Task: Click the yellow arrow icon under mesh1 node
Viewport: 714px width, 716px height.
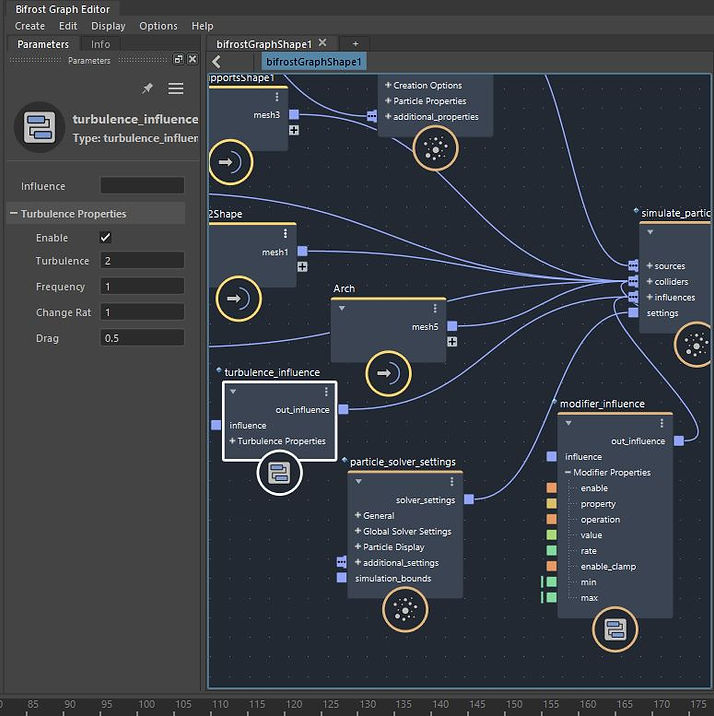Action: tap(239, 299)
